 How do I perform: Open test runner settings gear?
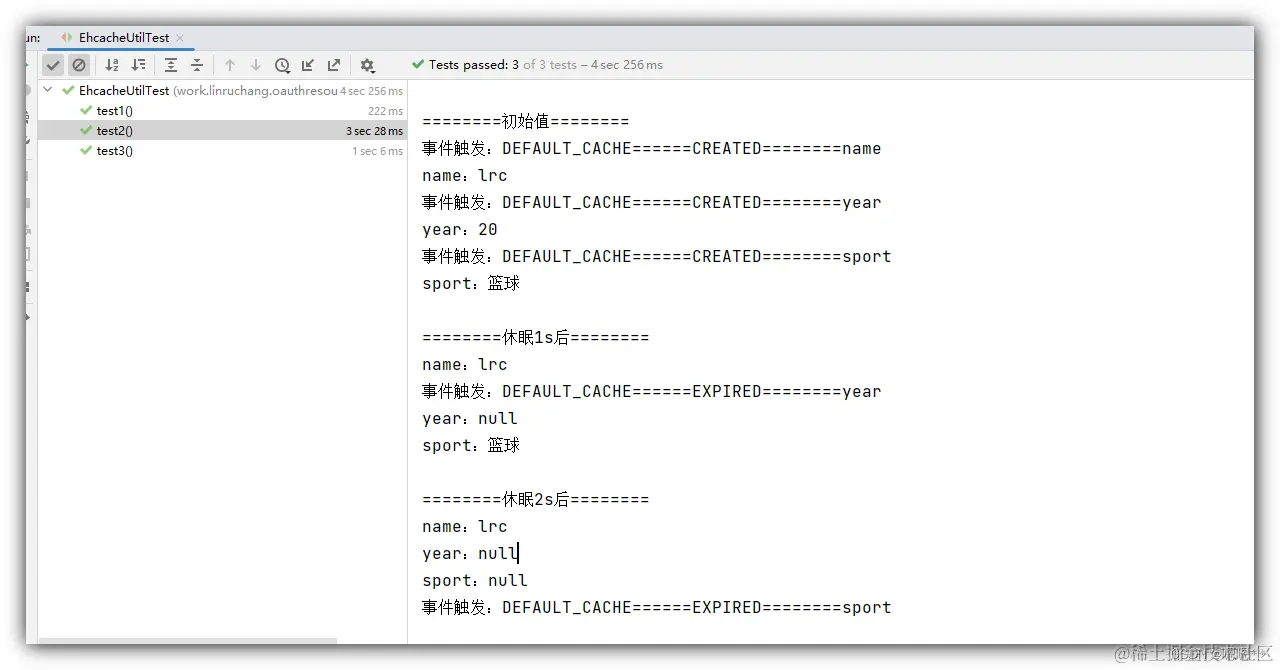coord(367,65)
